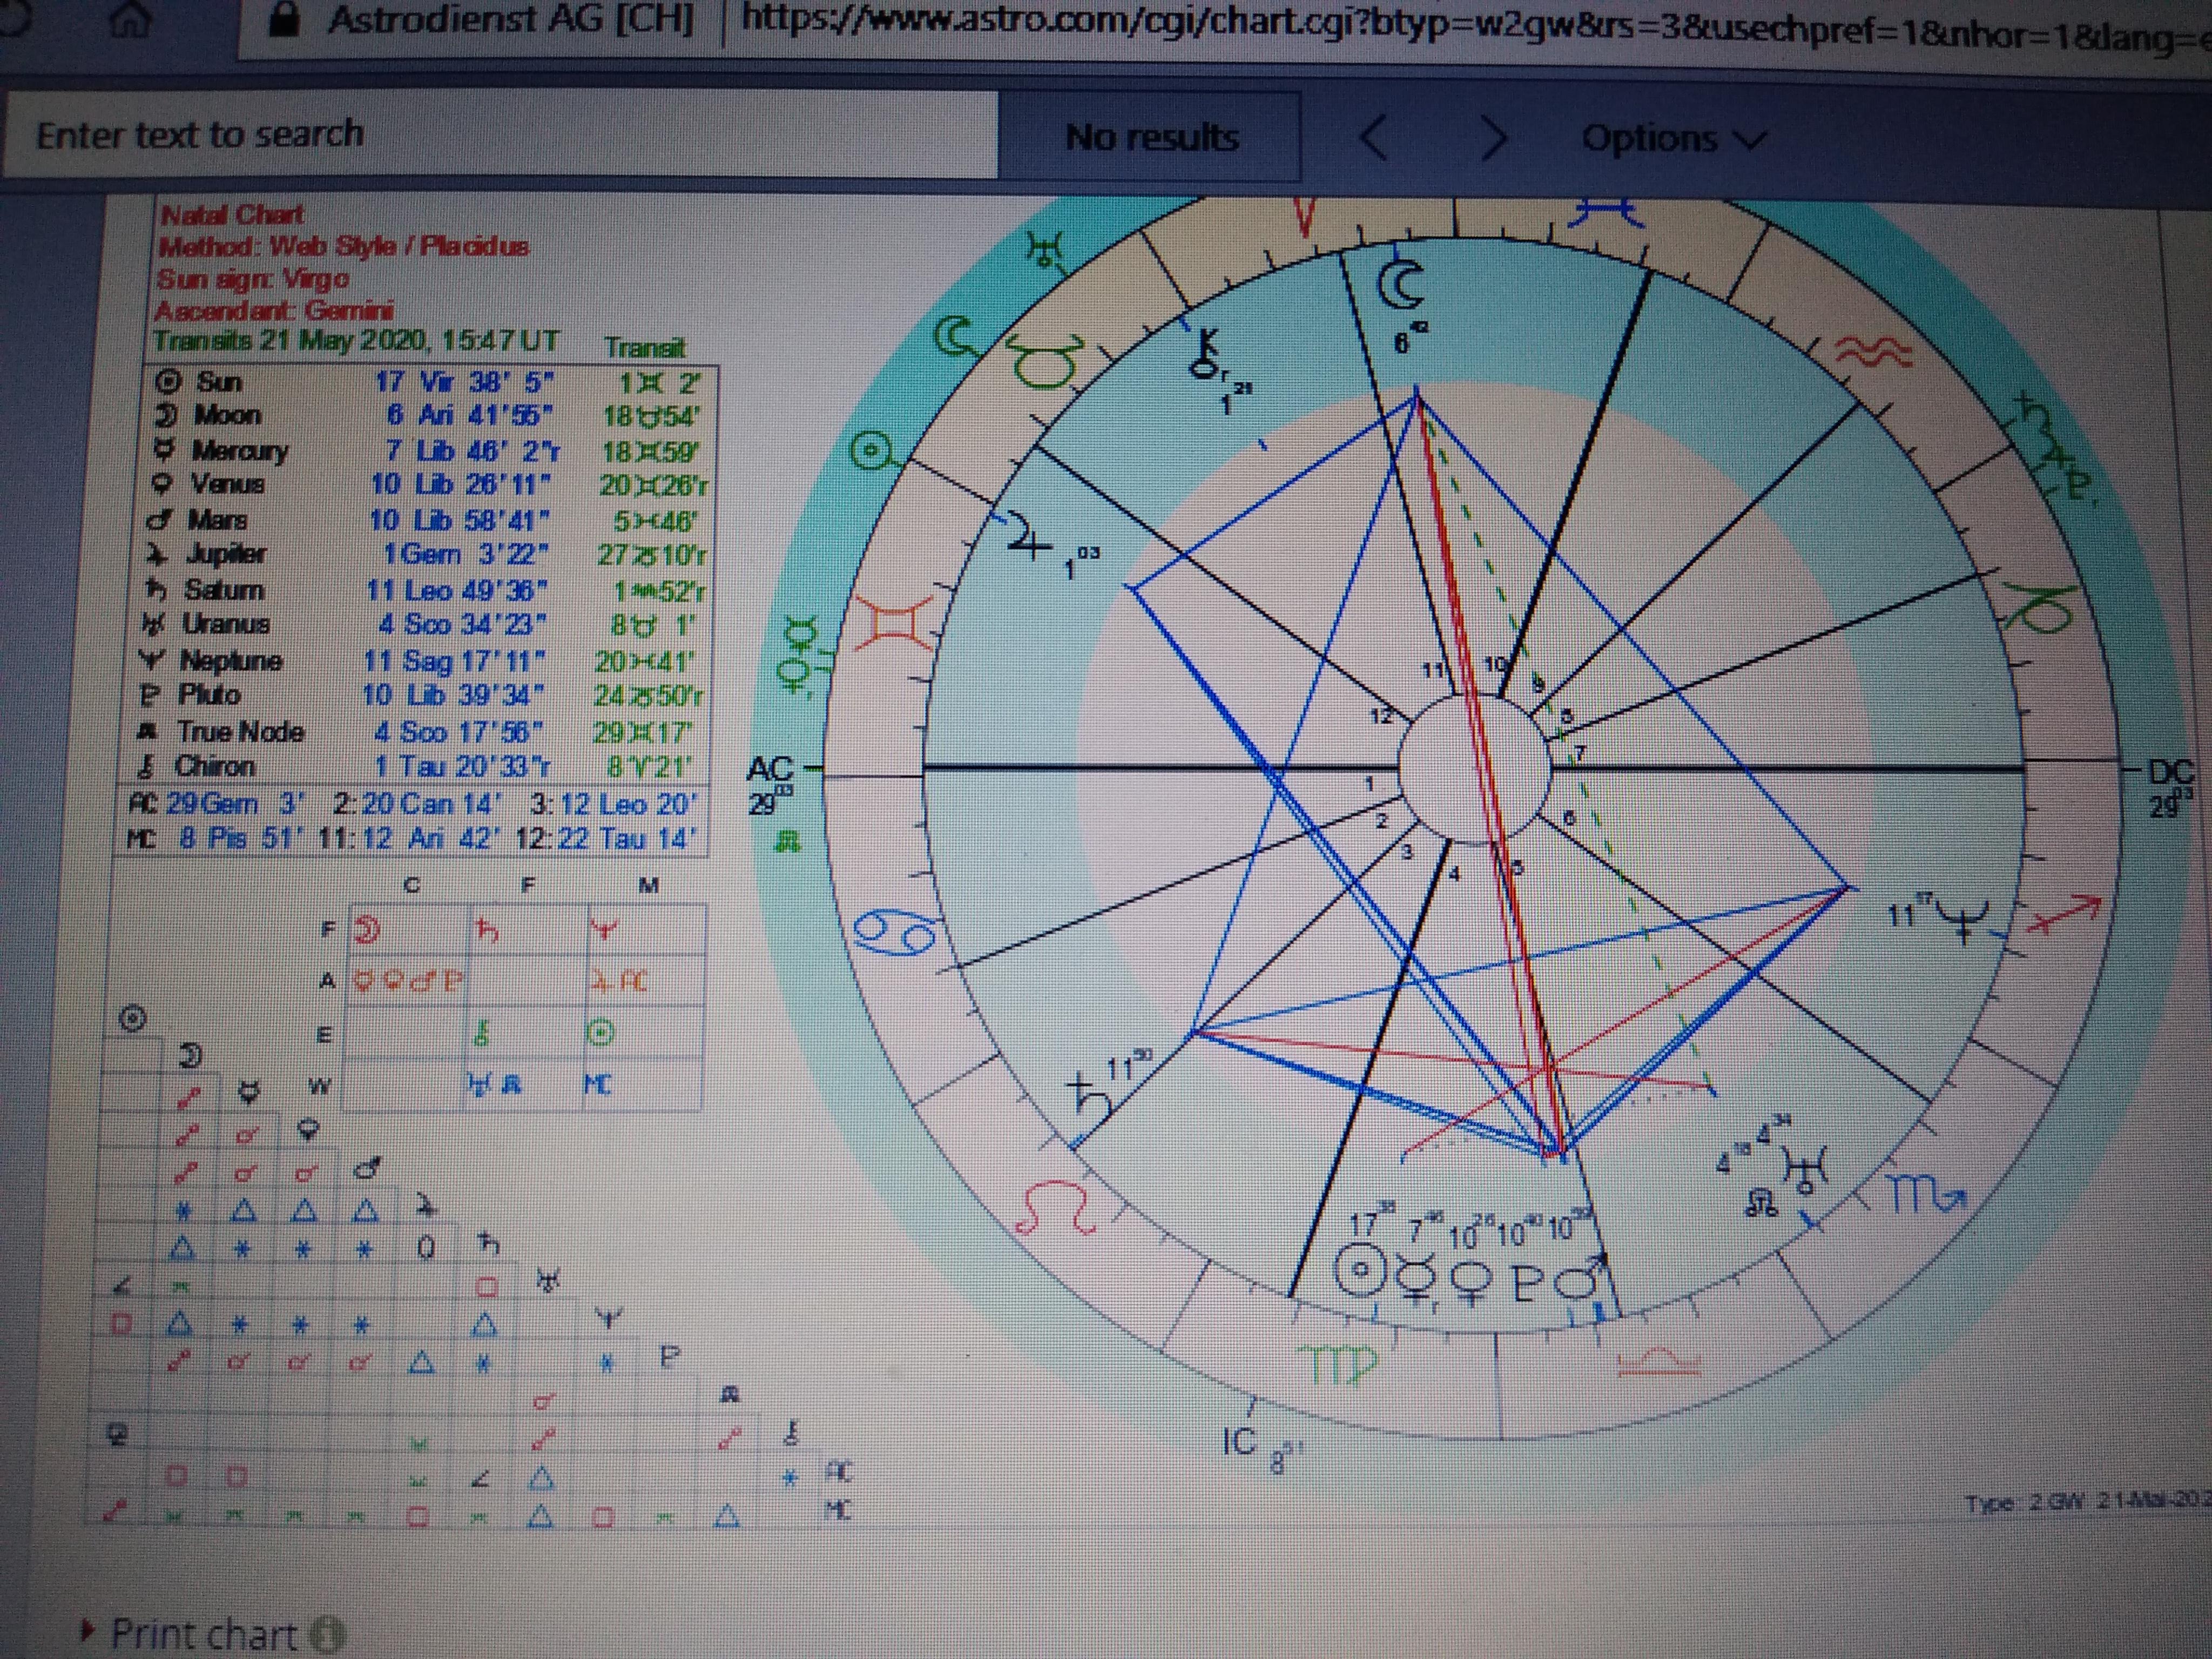The image size is (2212, 1659).
Task: Click the Moon glyph at chart top
Action: click(x=1401, y=285)
